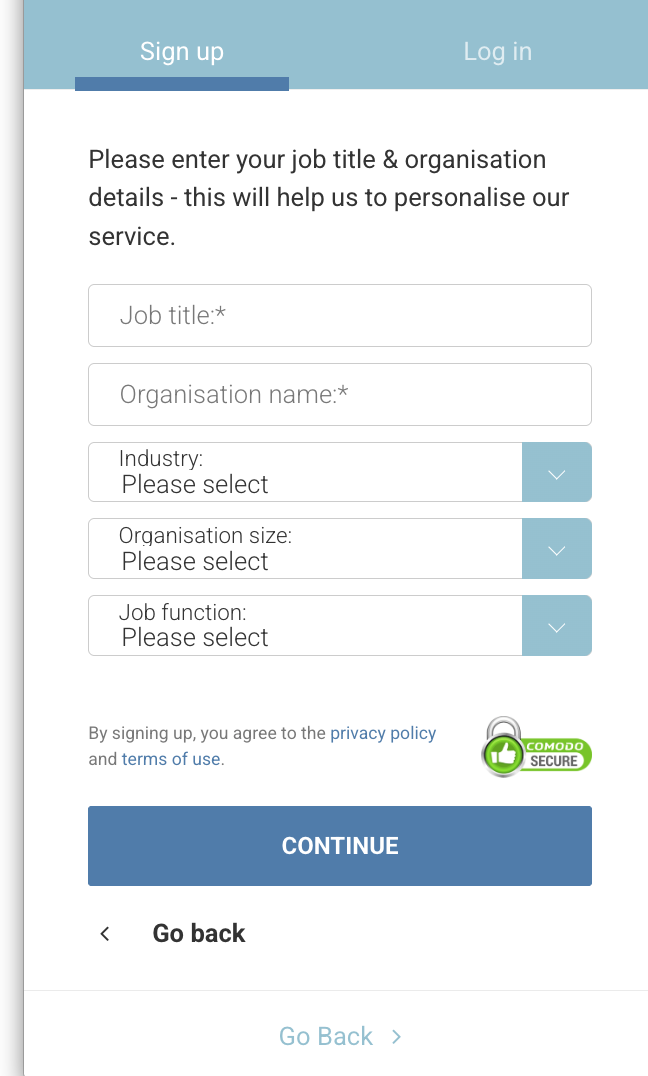Switch to the Log in tab
This screenshot has width=648, height=1076.
coord(497,52)
